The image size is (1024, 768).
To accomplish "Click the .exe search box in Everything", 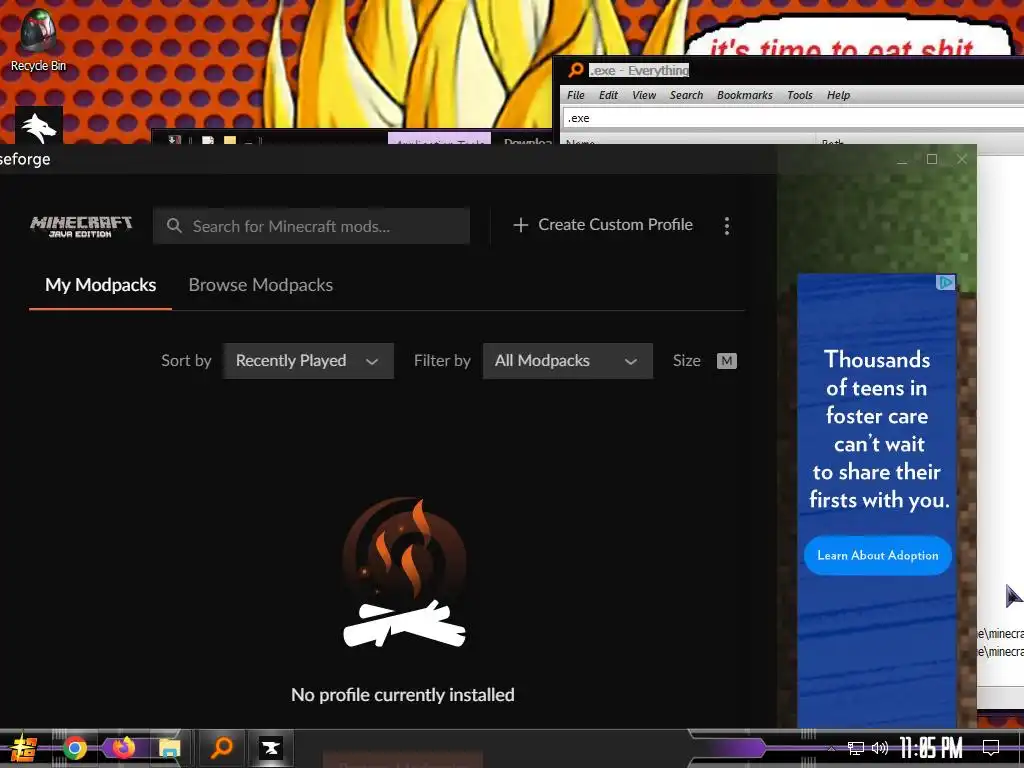I will 793,118.
